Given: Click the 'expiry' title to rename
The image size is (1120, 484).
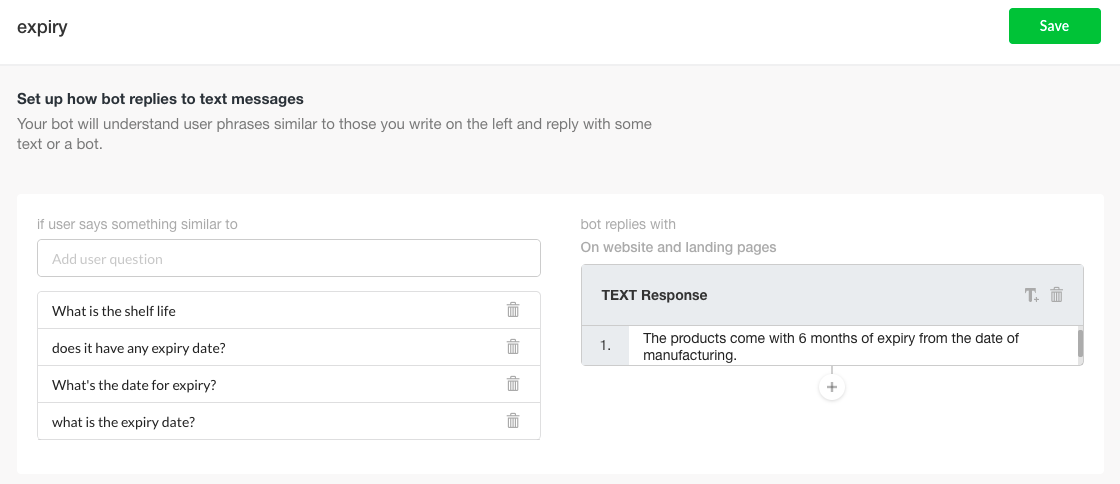Looking at the screenshot, I should (42, 28).
